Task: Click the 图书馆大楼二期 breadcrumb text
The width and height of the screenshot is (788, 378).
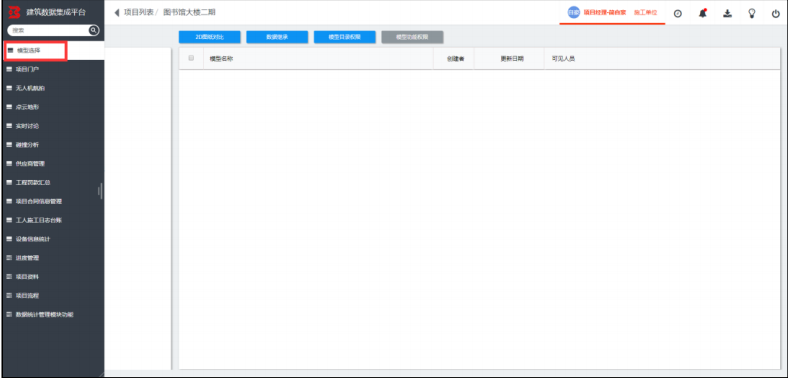Action: click(189, 13)
